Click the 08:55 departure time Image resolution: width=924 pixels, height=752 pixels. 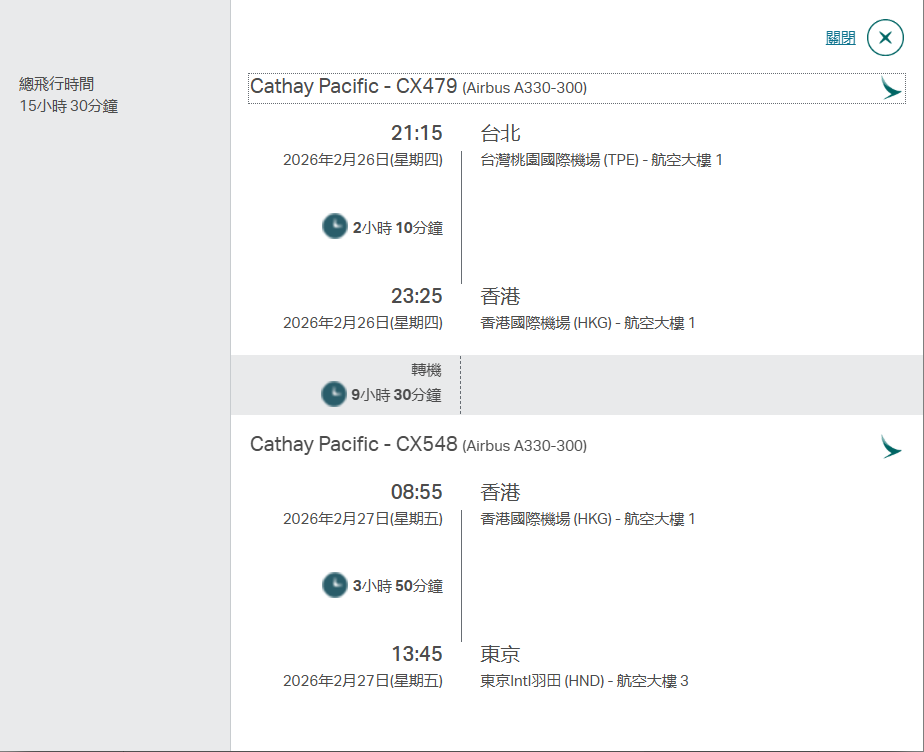[417, 492]
